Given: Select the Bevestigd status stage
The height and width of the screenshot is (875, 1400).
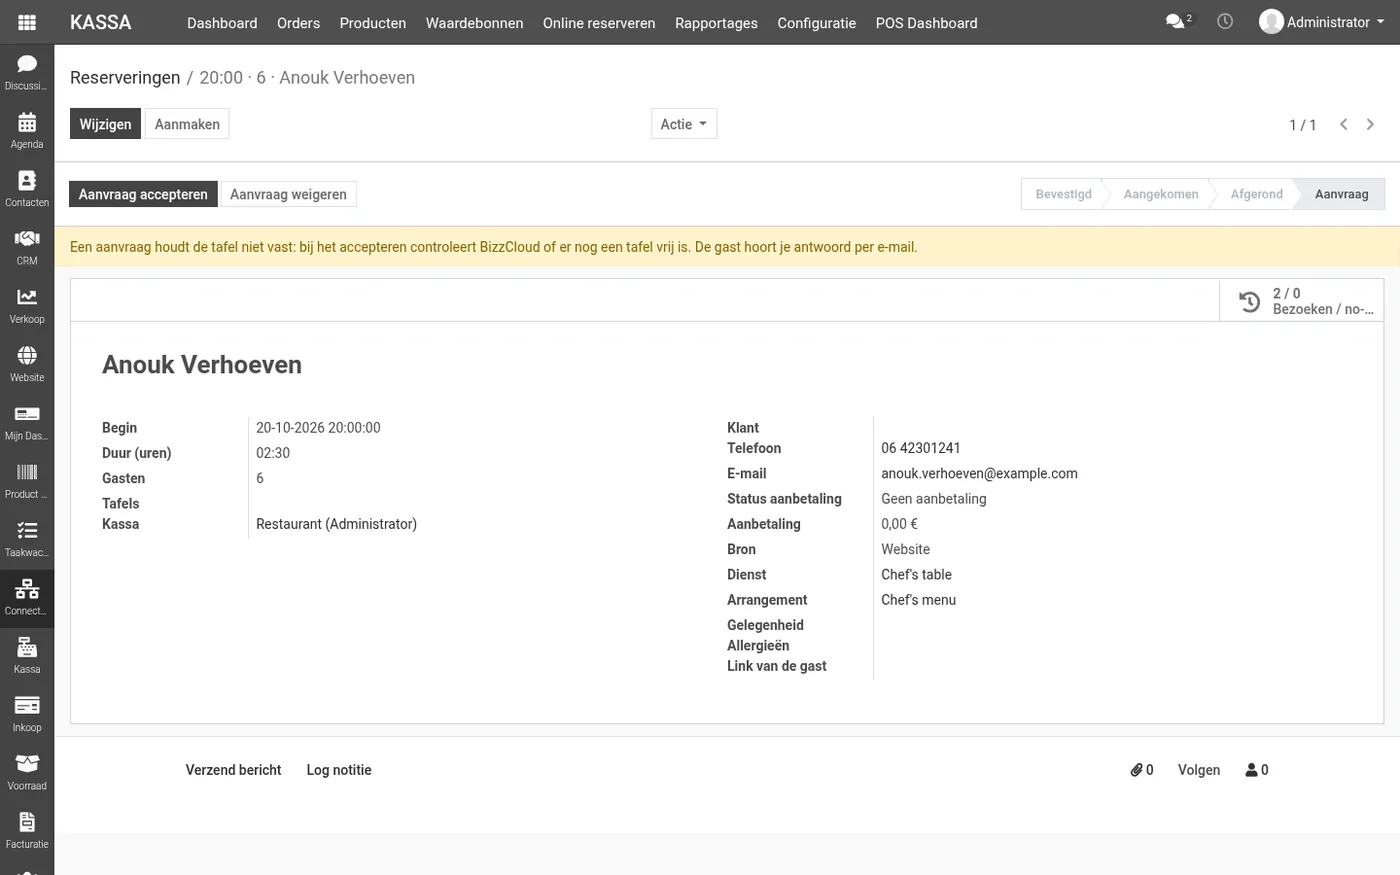Looking at the screenshot, I should point(1063,194).
